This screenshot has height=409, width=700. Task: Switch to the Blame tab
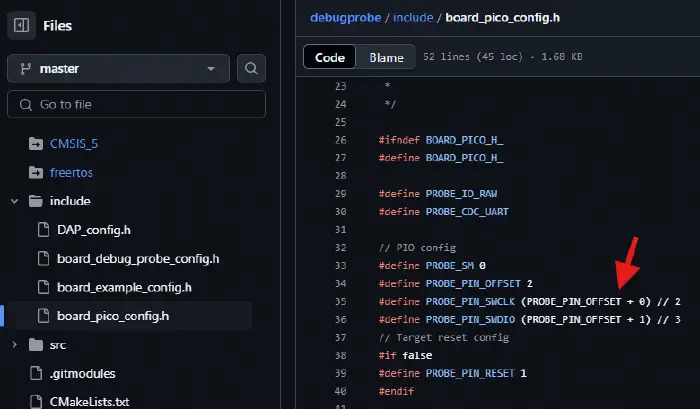pyautogui.click(x=386, y=58)
